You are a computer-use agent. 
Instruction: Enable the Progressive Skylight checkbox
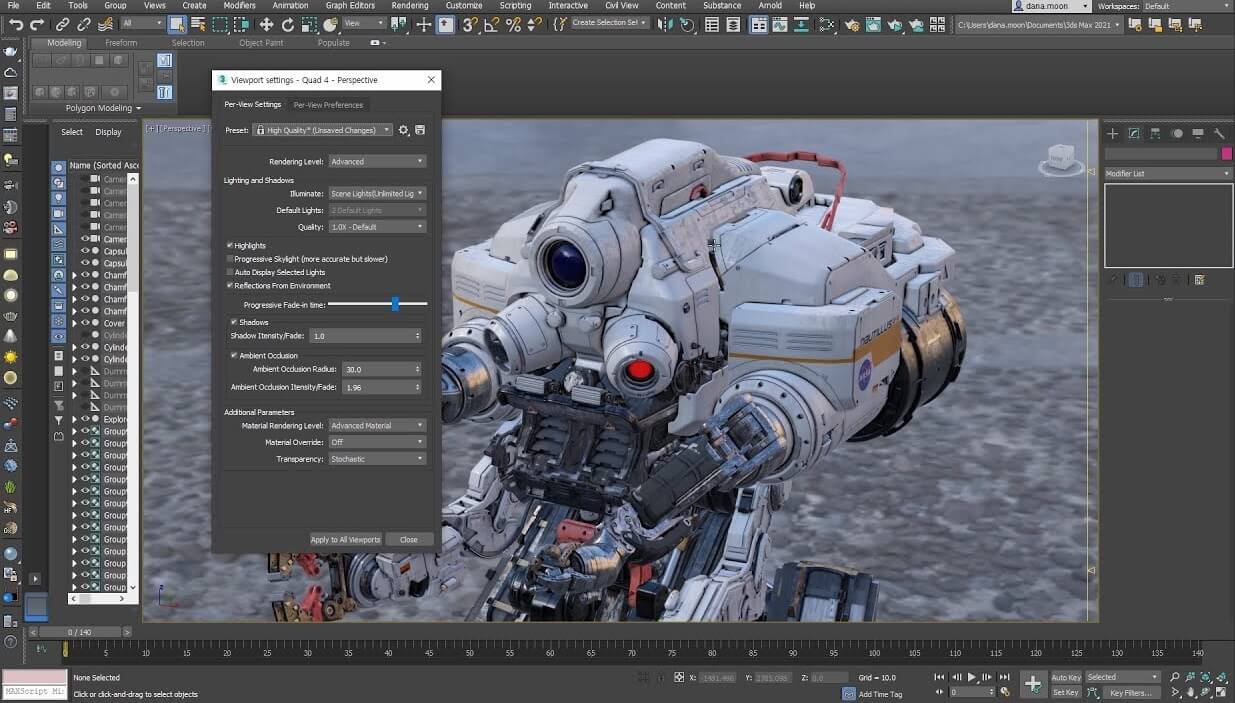230,259
